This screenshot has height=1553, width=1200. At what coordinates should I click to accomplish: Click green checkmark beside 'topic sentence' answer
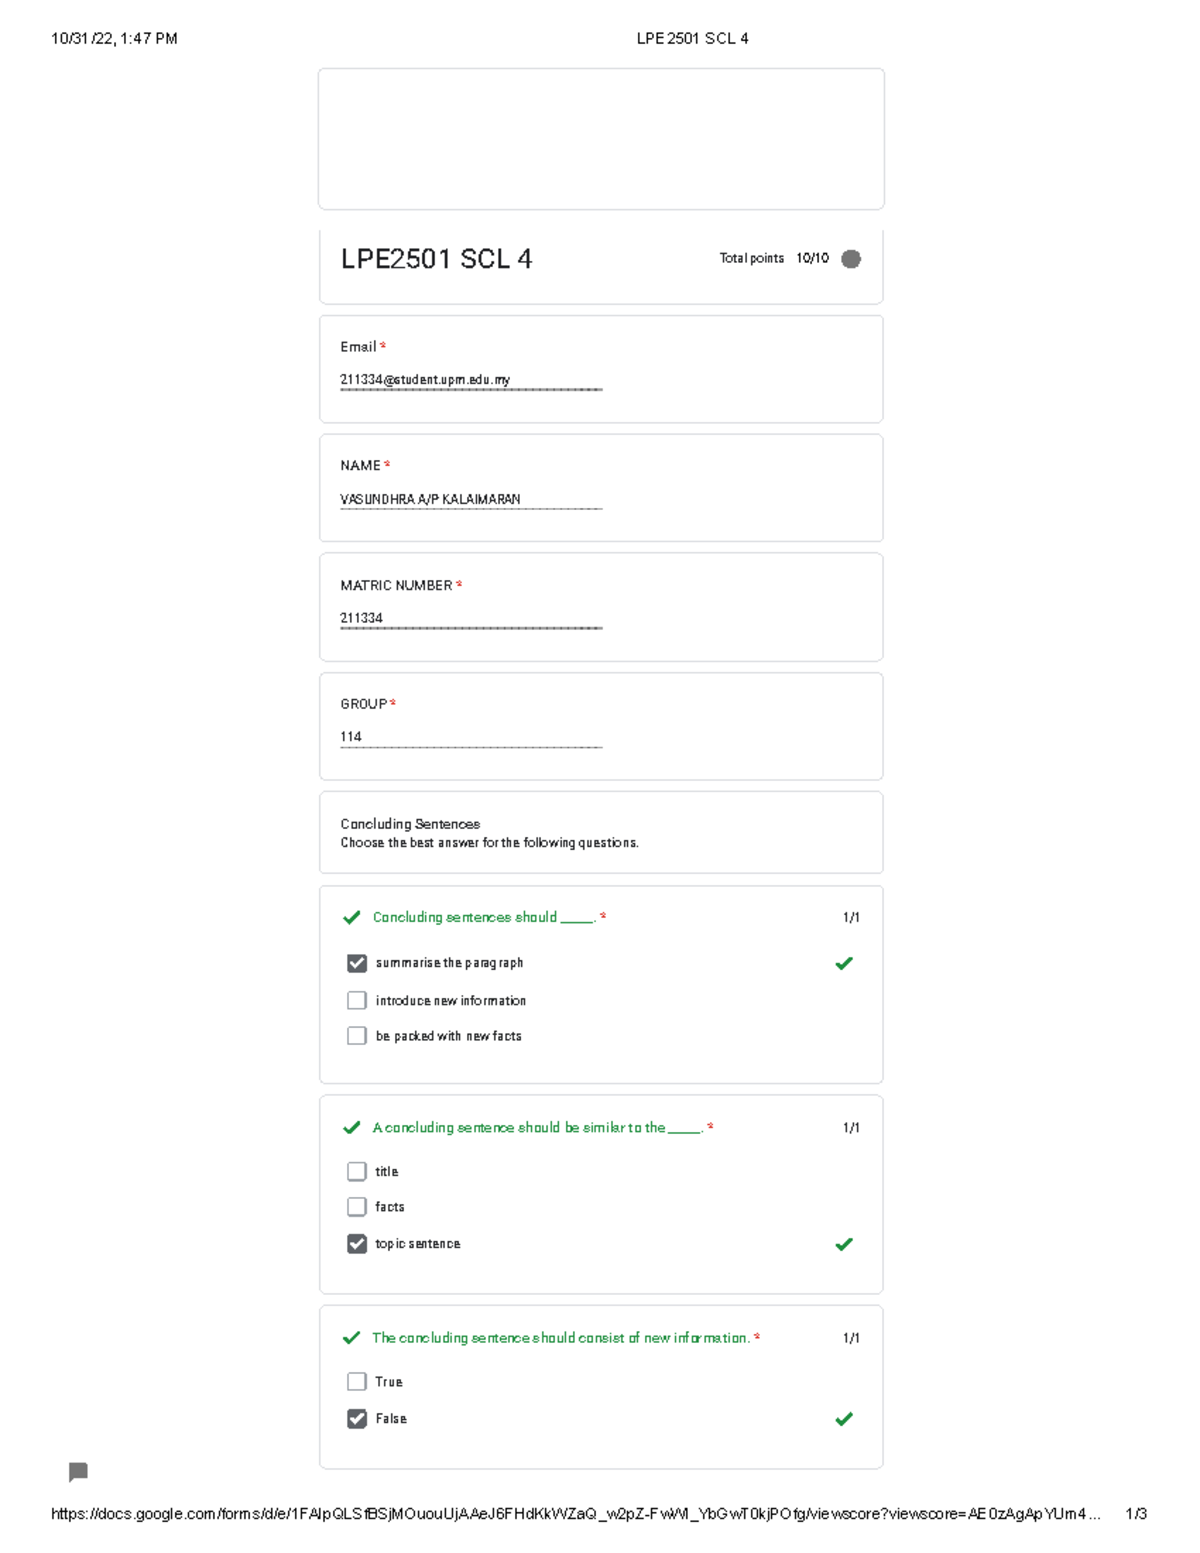[x=844, y=1244]
